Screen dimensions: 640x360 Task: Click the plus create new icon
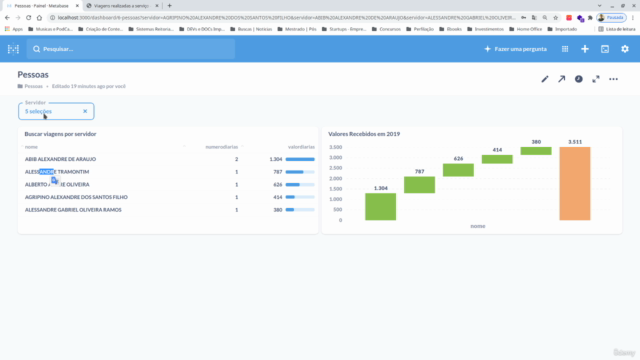(585, 49)
